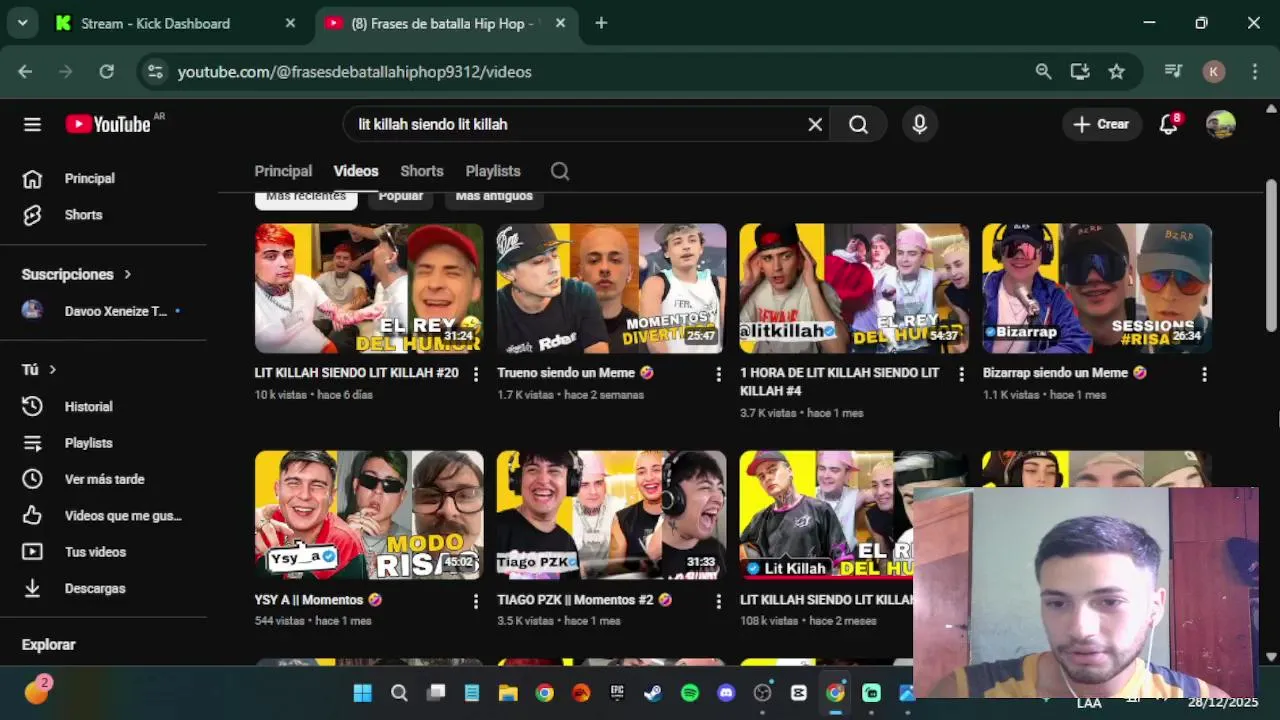1280x720 pixels.
Task: Open Ver más tarde list
Action: click(104, 479)
